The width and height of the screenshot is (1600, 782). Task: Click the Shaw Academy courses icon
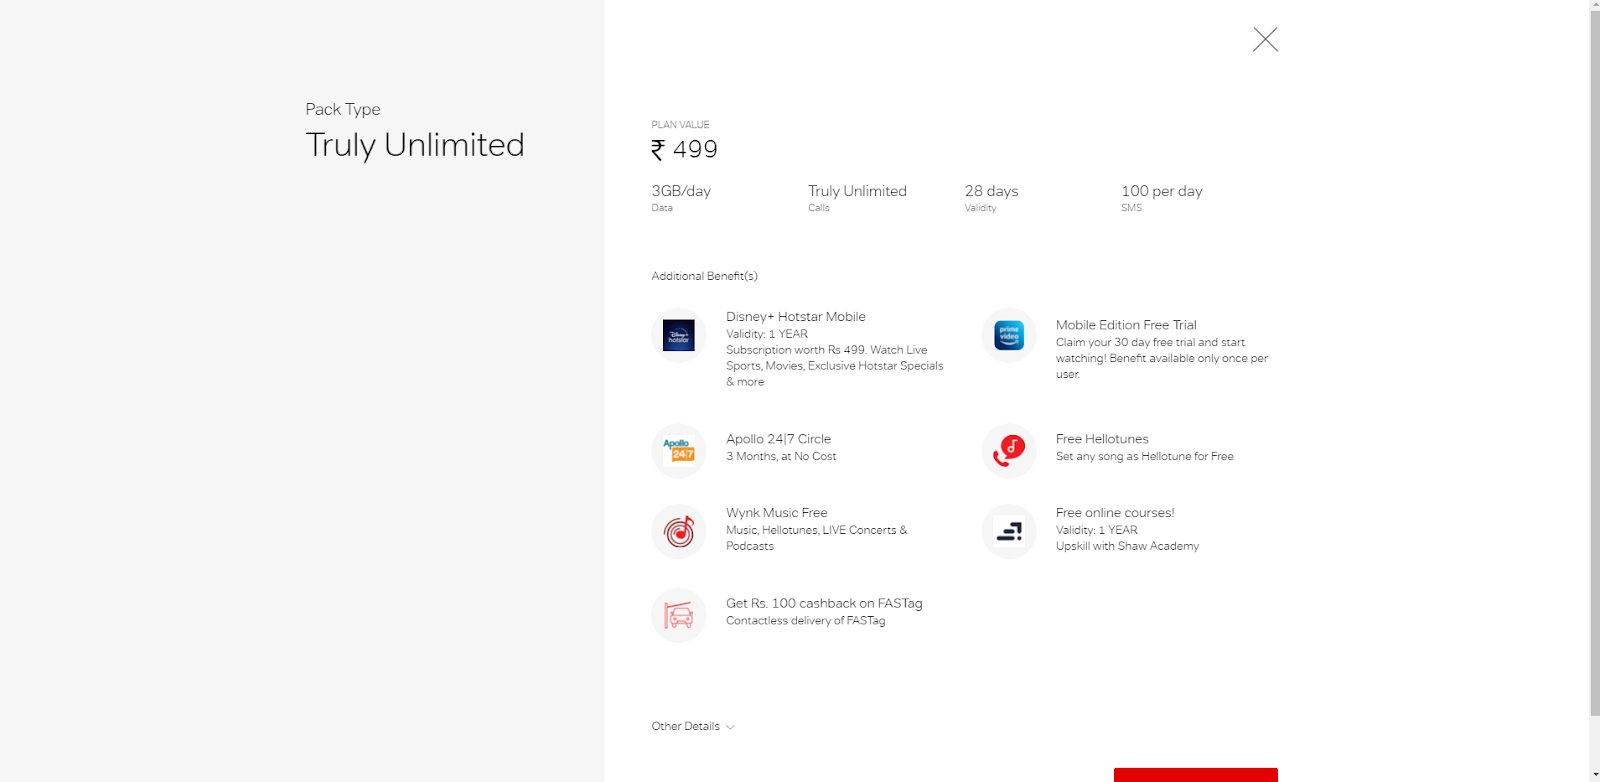[x=1009, y=531]
